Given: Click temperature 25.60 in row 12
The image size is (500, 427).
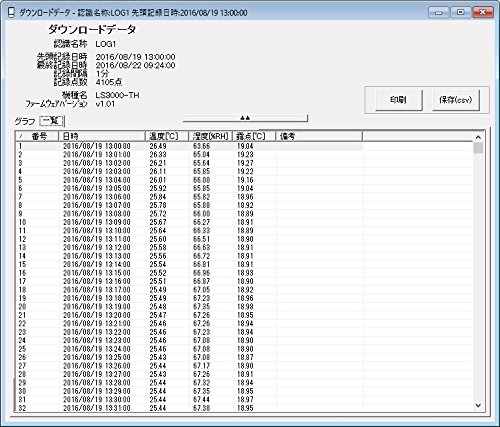Looking at the screenshot, I should [x=158, y=239].
